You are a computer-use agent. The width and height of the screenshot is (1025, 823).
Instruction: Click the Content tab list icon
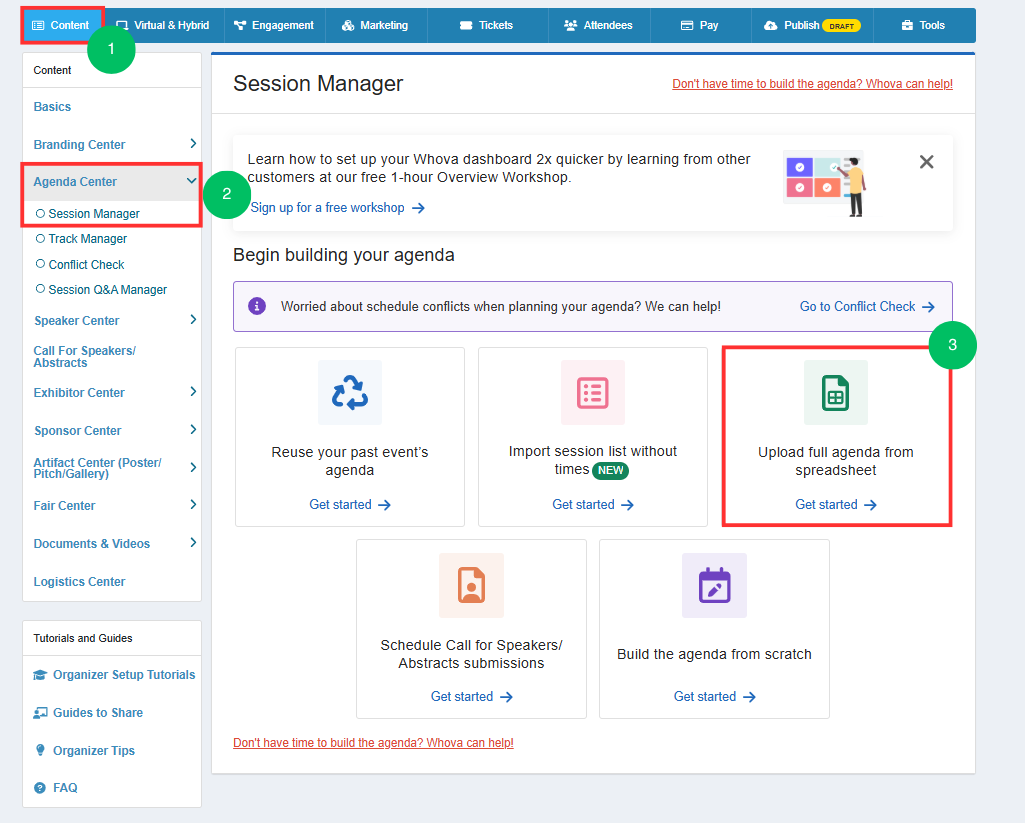click(38, 25)
